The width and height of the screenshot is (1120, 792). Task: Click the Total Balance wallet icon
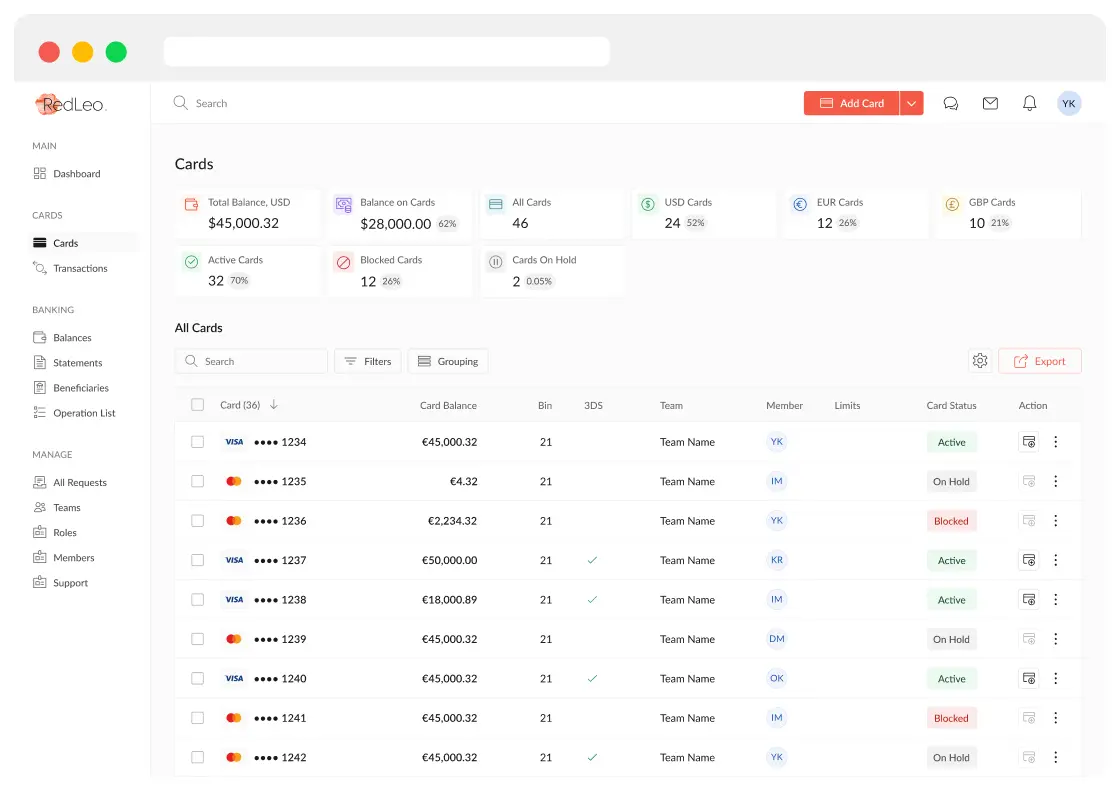[191, 204]
